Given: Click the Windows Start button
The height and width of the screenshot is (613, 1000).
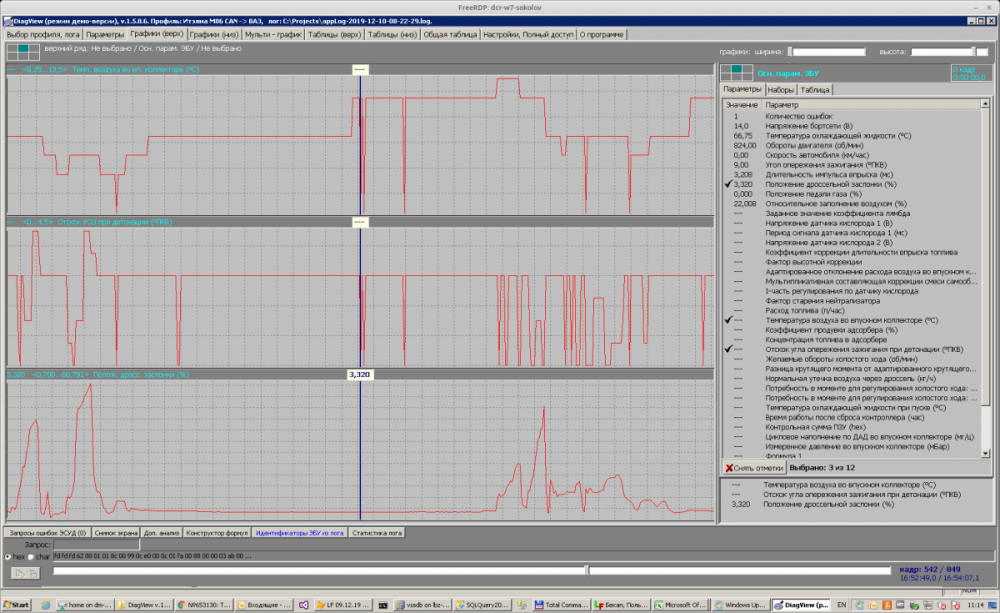Looking at the screenshot, I should (17, 605).
